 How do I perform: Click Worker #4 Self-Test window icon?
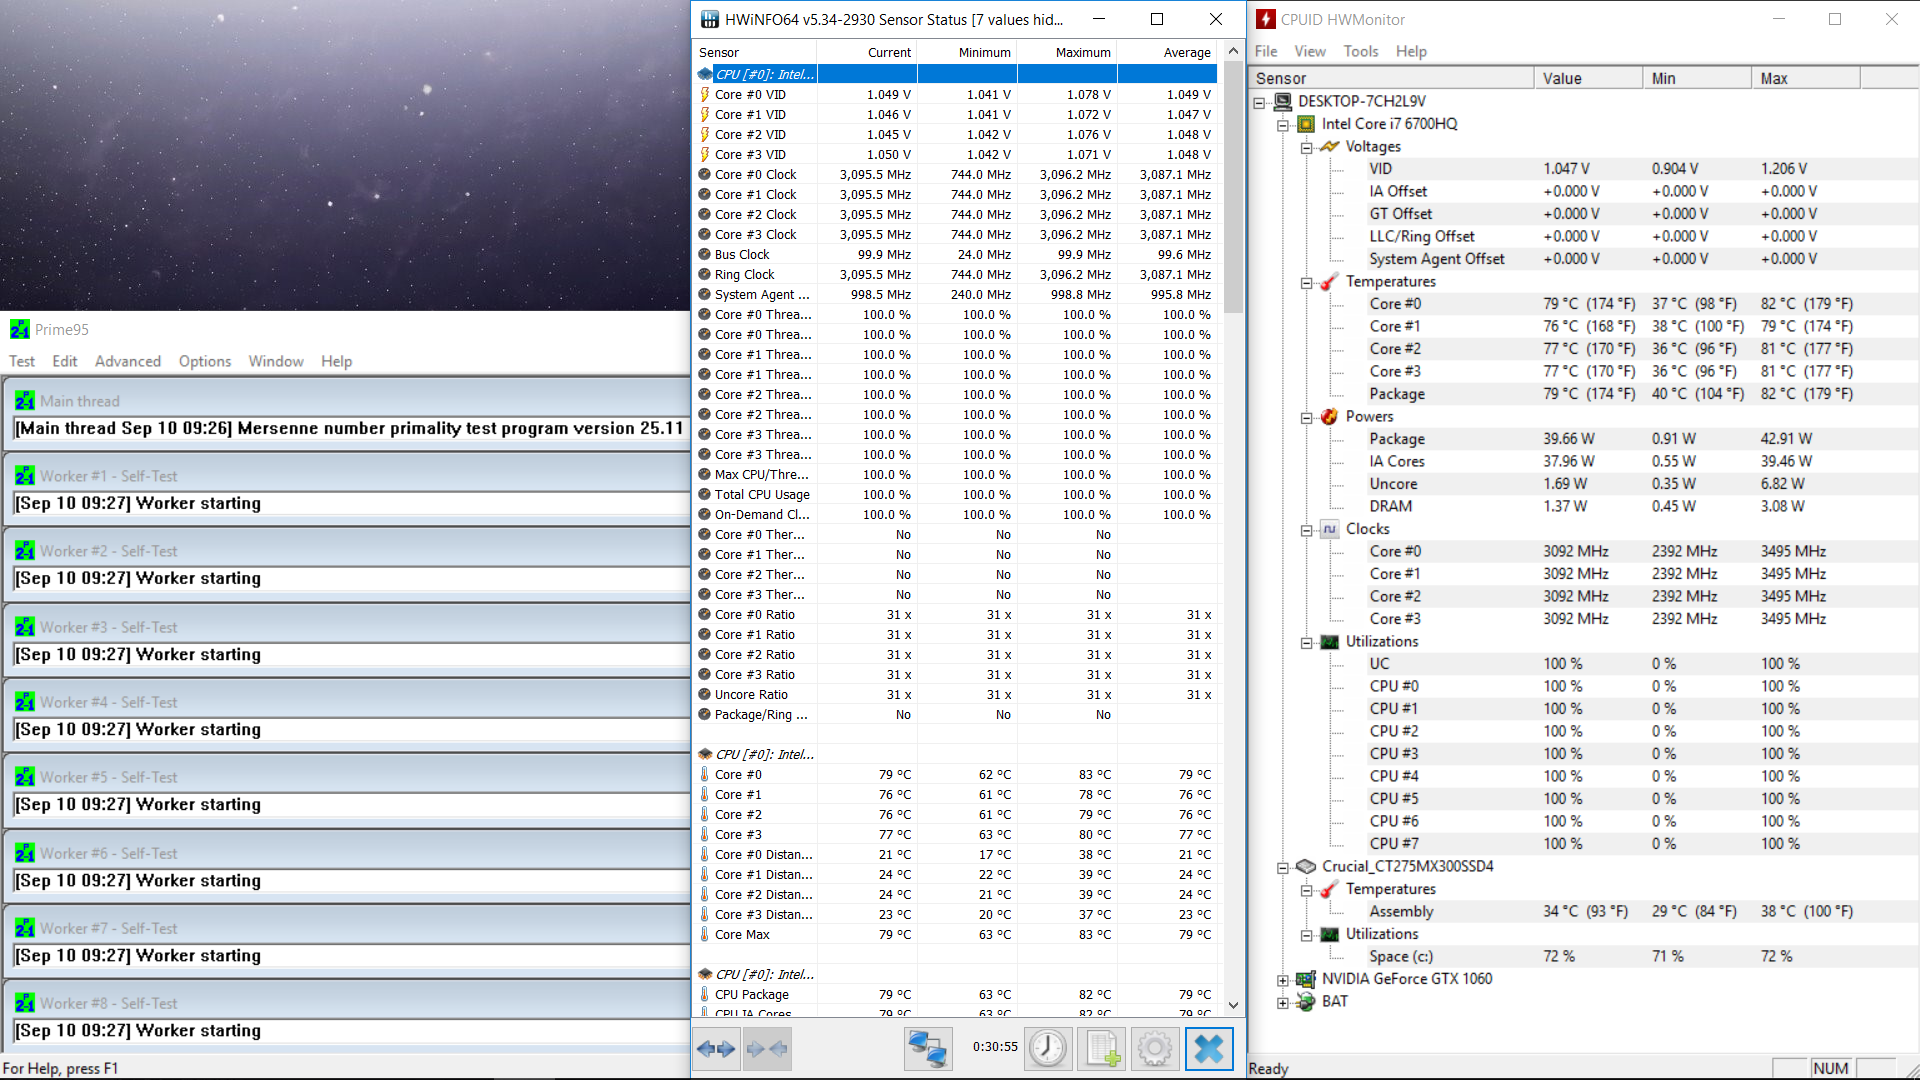25,702
